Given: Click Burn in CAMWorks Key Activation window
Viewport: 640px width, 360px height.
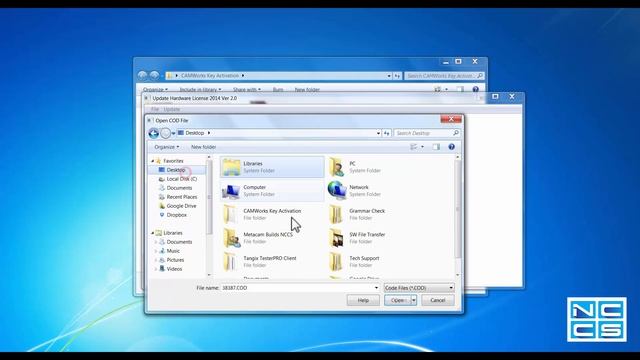Looking at the screenshot, I should pos(278,89).
